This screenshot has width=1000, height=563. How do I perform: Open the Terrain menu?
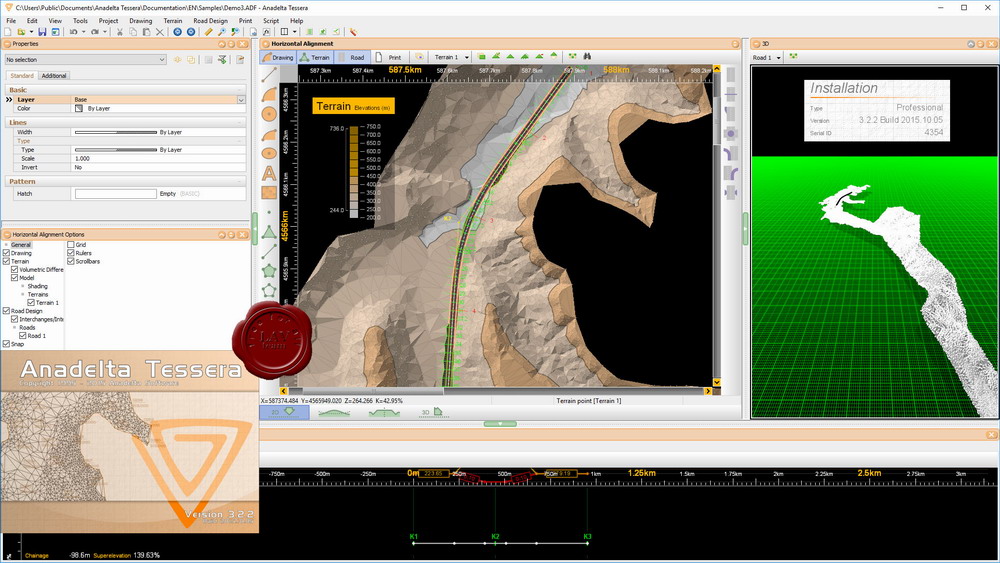click(x=172, y=20)
